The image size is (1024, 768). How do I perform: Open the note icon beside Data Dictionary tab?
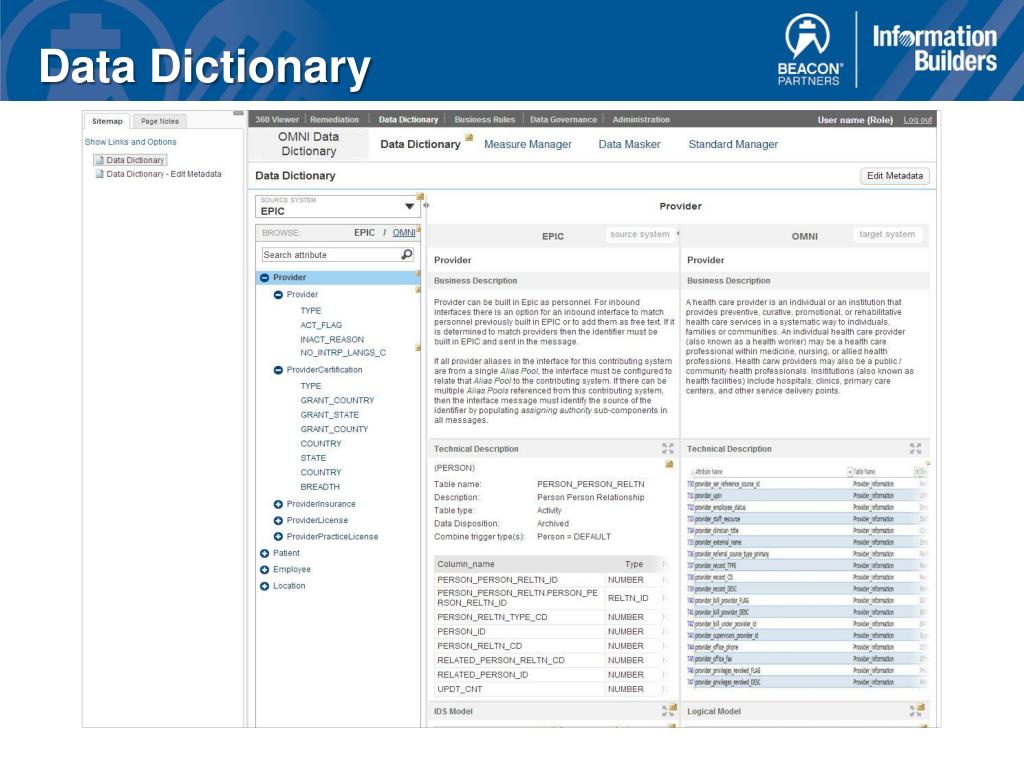[468, 137]
